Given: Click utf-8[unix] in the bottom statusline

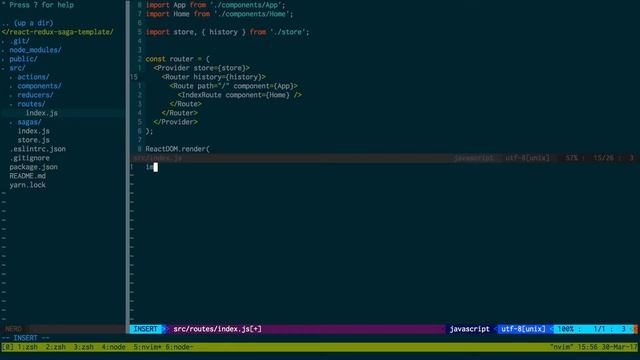Looking at the screenshot, I should click(x=523, y=329).
